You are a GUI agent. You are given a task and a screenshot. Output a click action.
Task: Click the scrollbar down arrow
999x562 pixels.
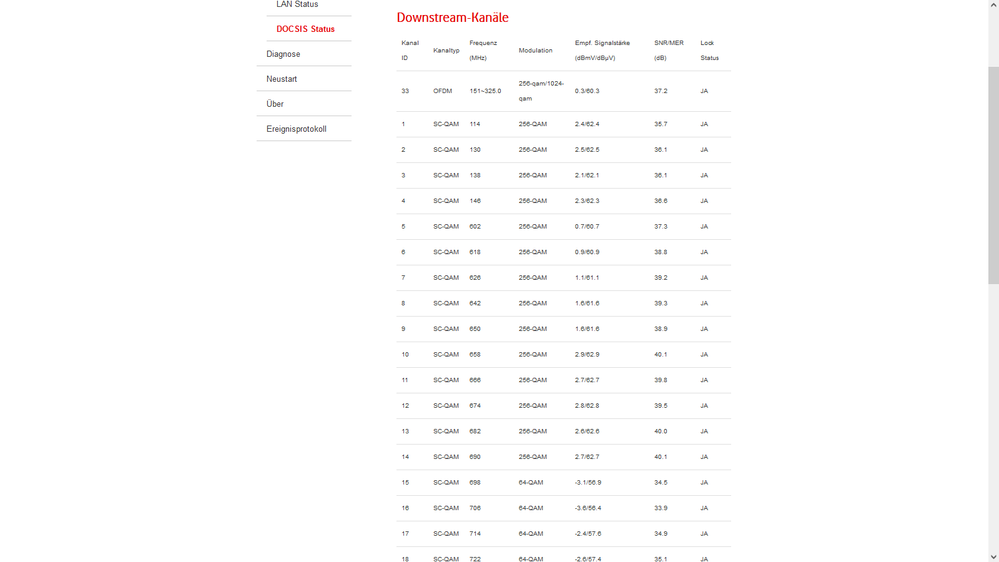tap(993, 557)
